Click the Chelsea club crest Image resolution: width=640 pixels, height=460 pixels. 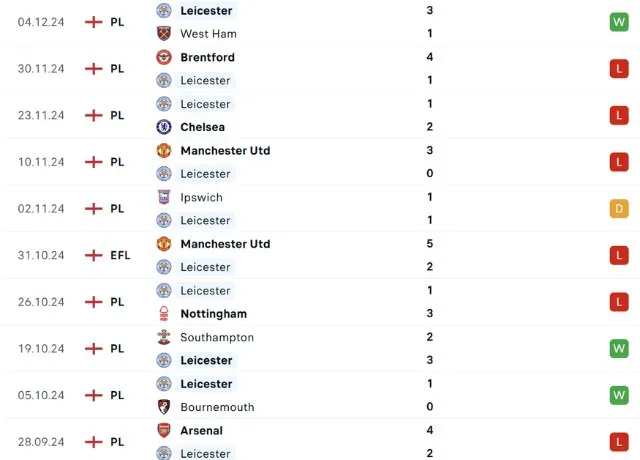pos(164,127)
